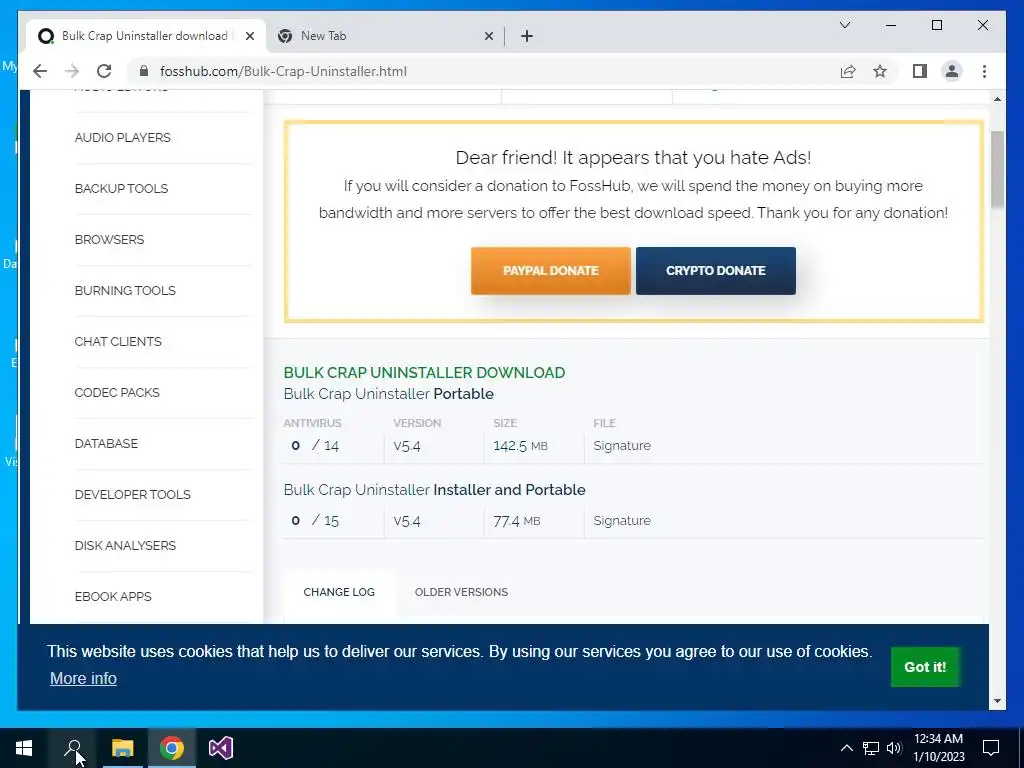The height and width of the screenshot is (768, 1024).
Task: Open Signature for the Portable file
Action: click(622, 445)
